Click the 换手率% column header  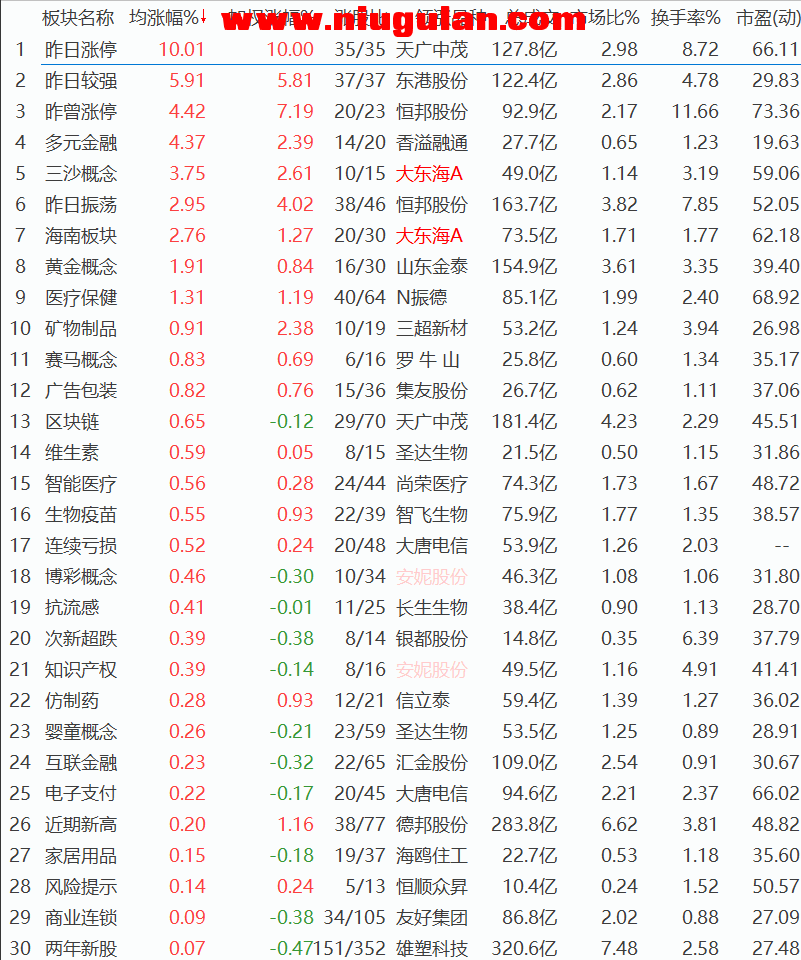tap(685, 18)
